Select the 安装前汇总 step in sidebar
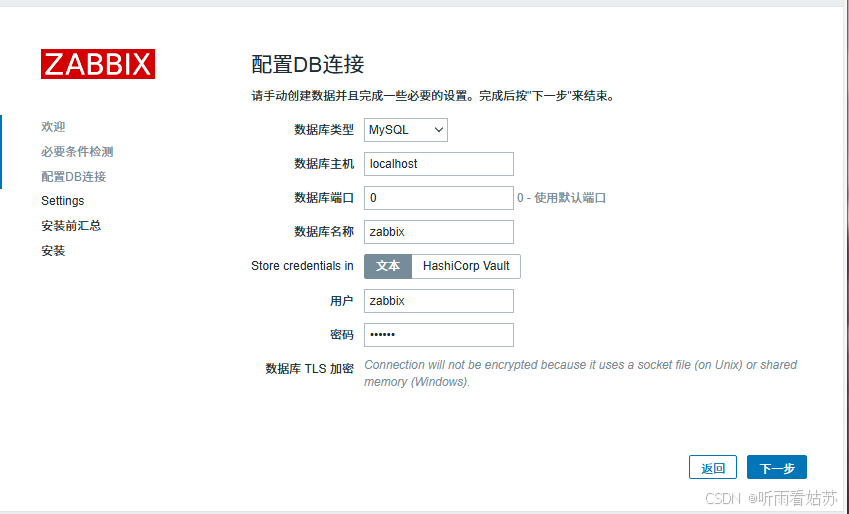 coord(71,226)
